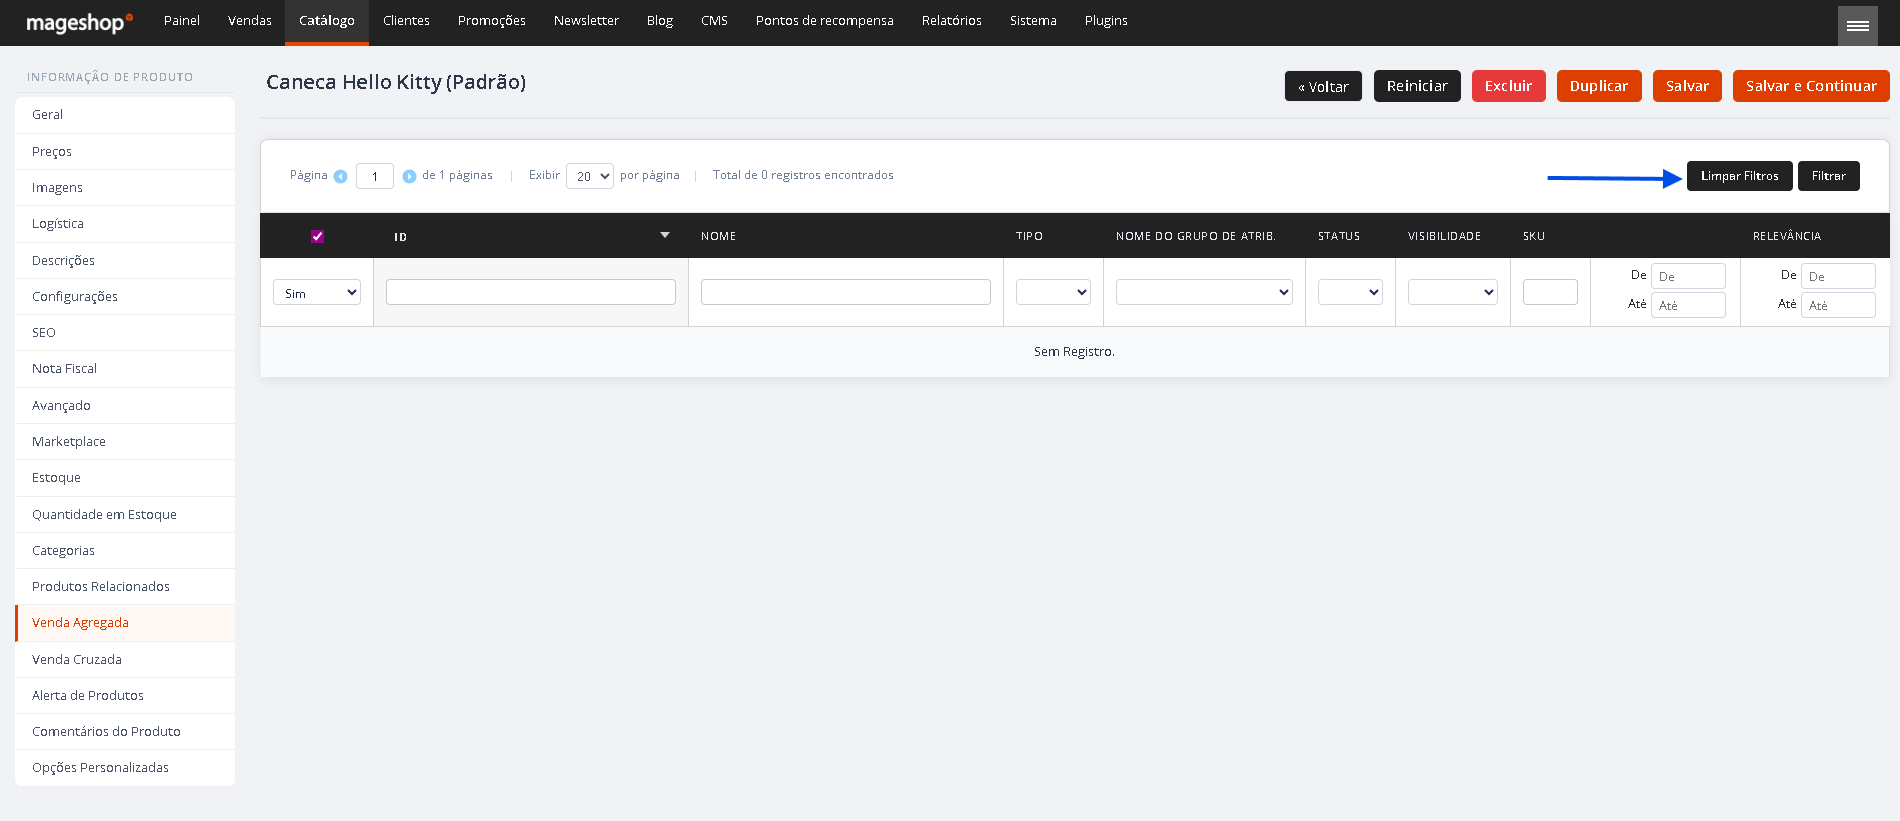
Task: Go to previous page arrow icon
Action: click(x=340, y=176)
